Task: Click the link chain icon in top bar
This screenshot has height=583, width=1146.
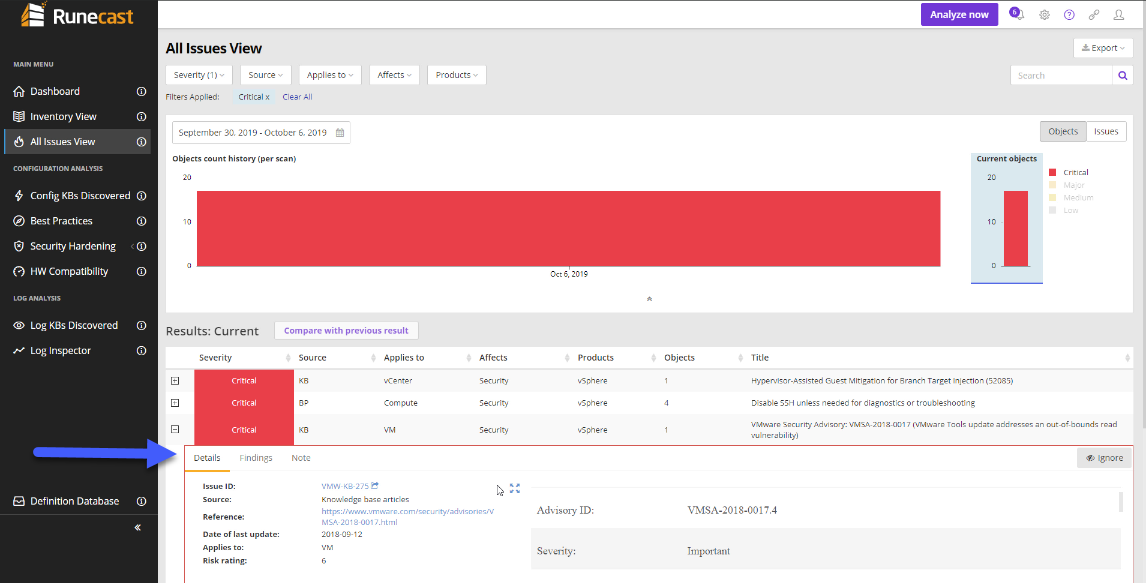Action: tap(1094, 15)
